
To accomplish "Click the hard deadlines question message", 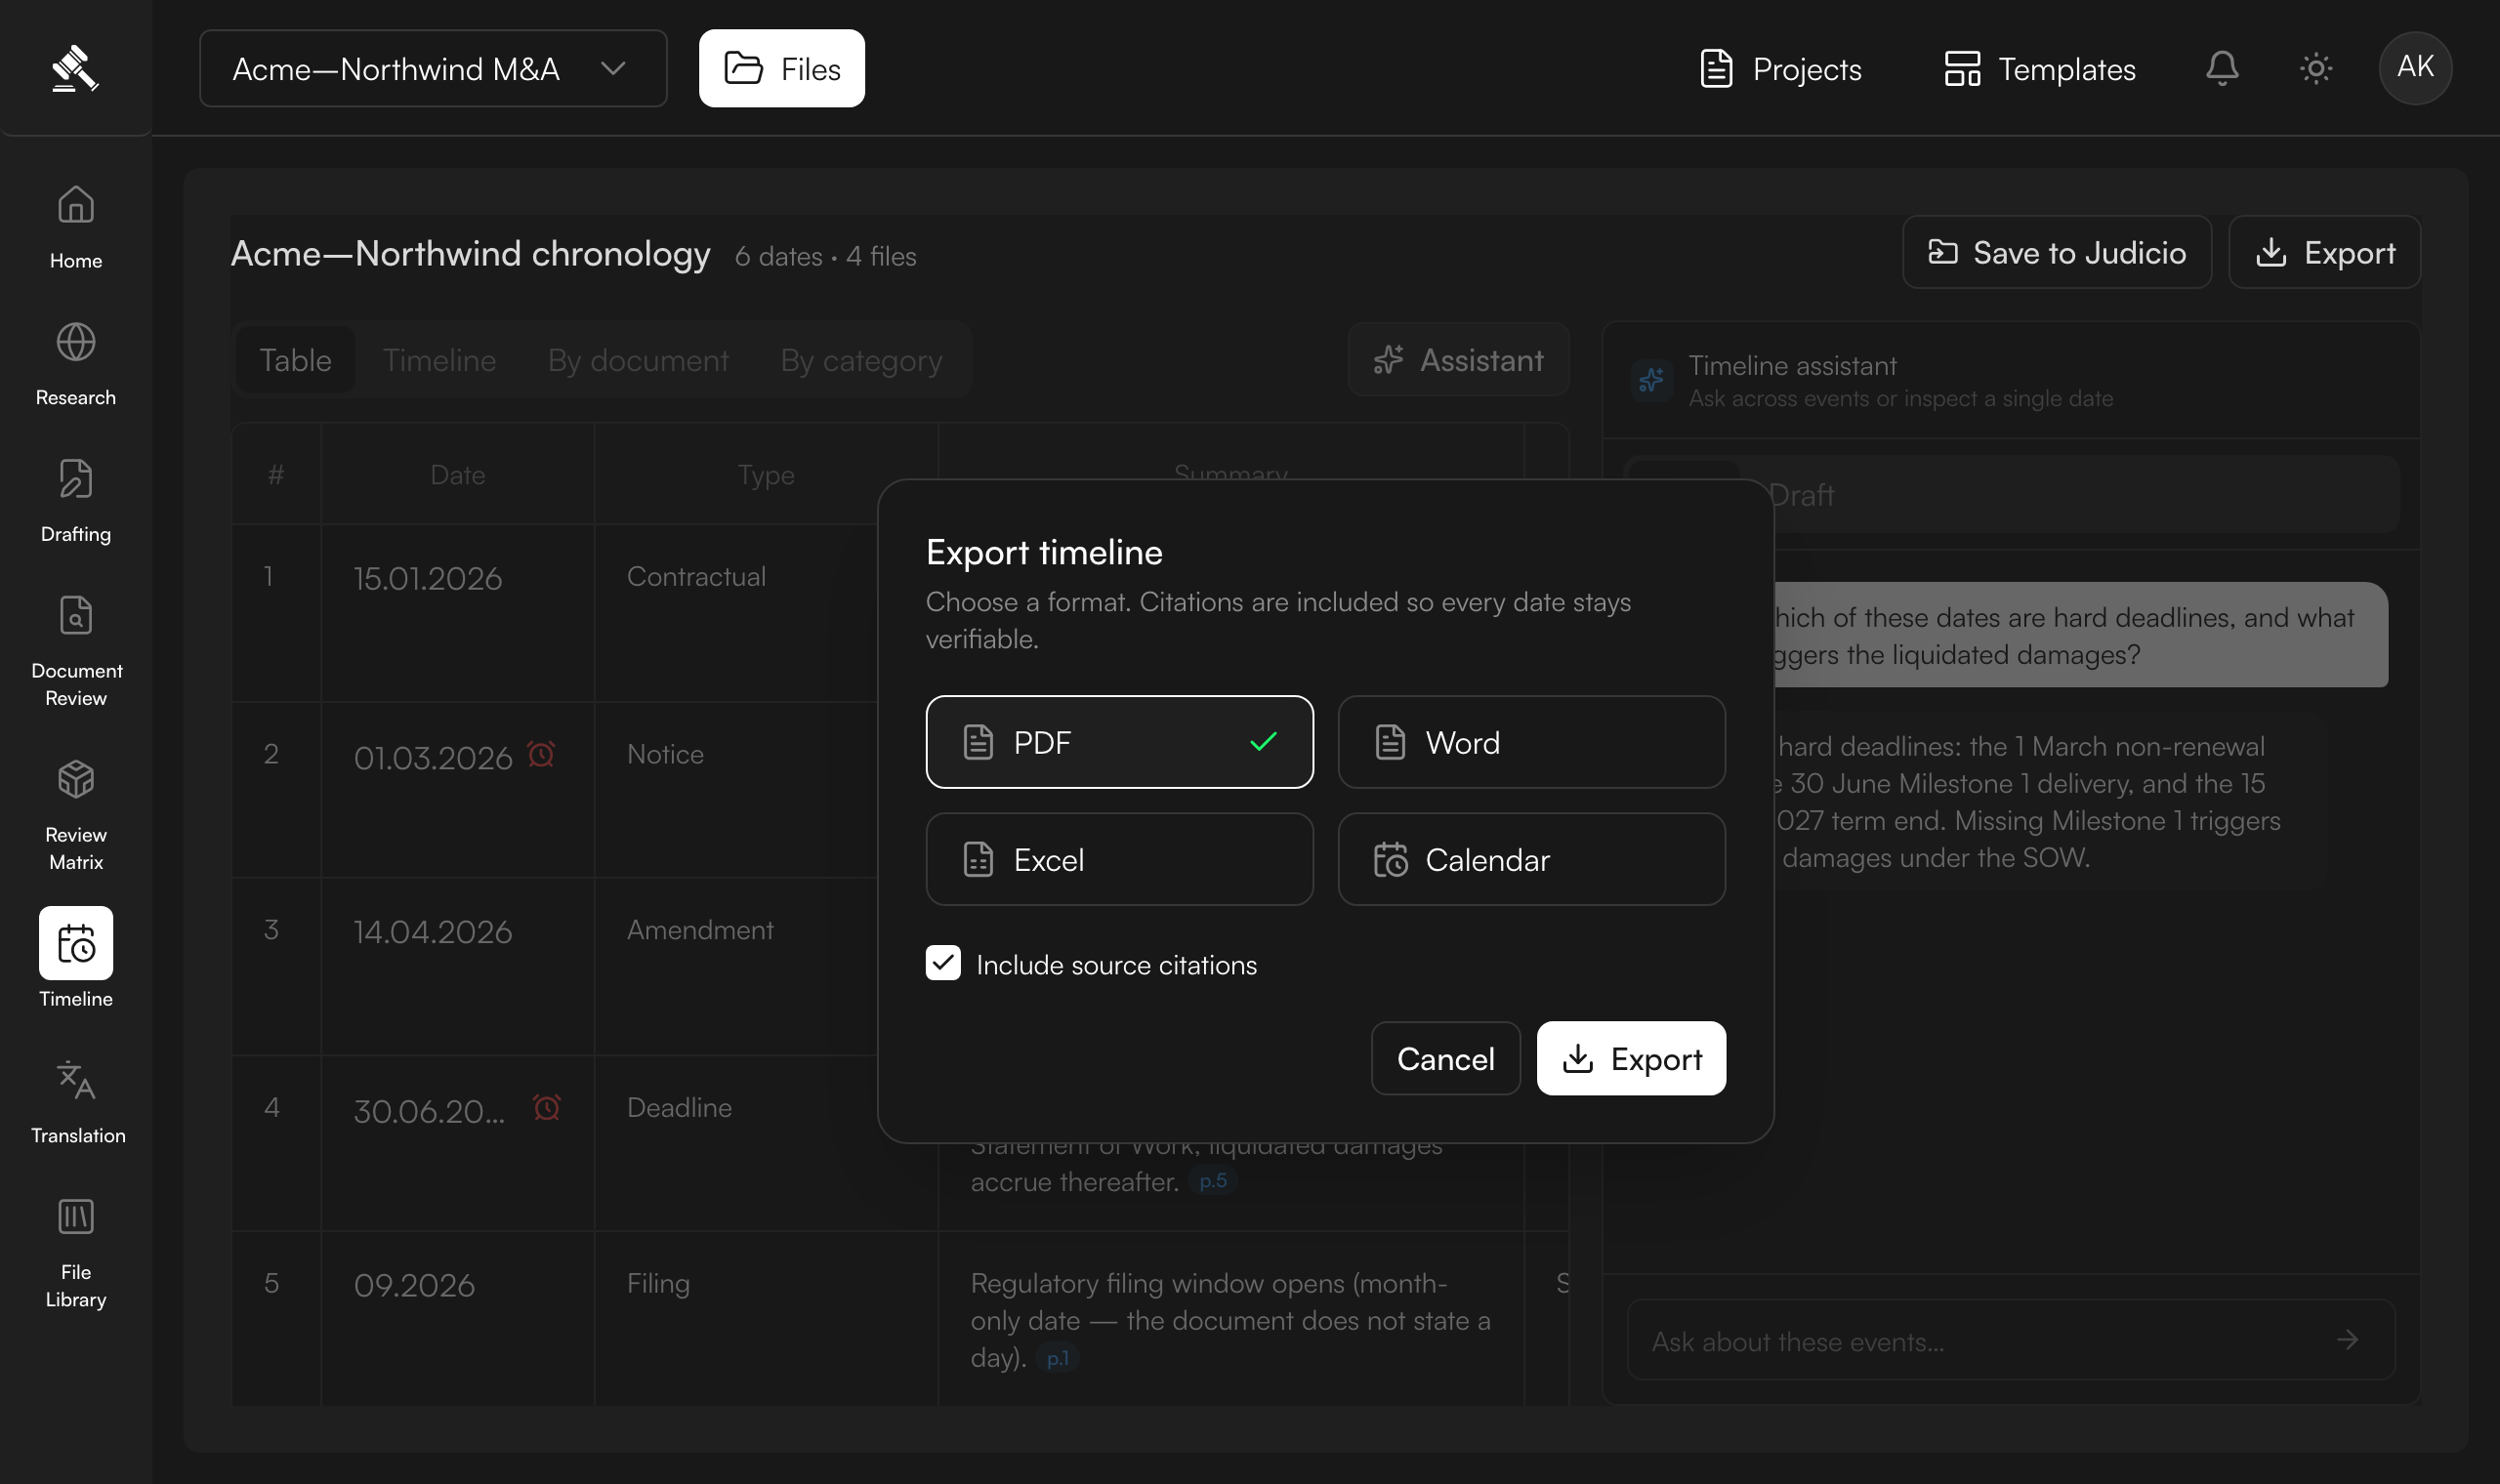I will pyautogui.click(x=2081, y=635).
